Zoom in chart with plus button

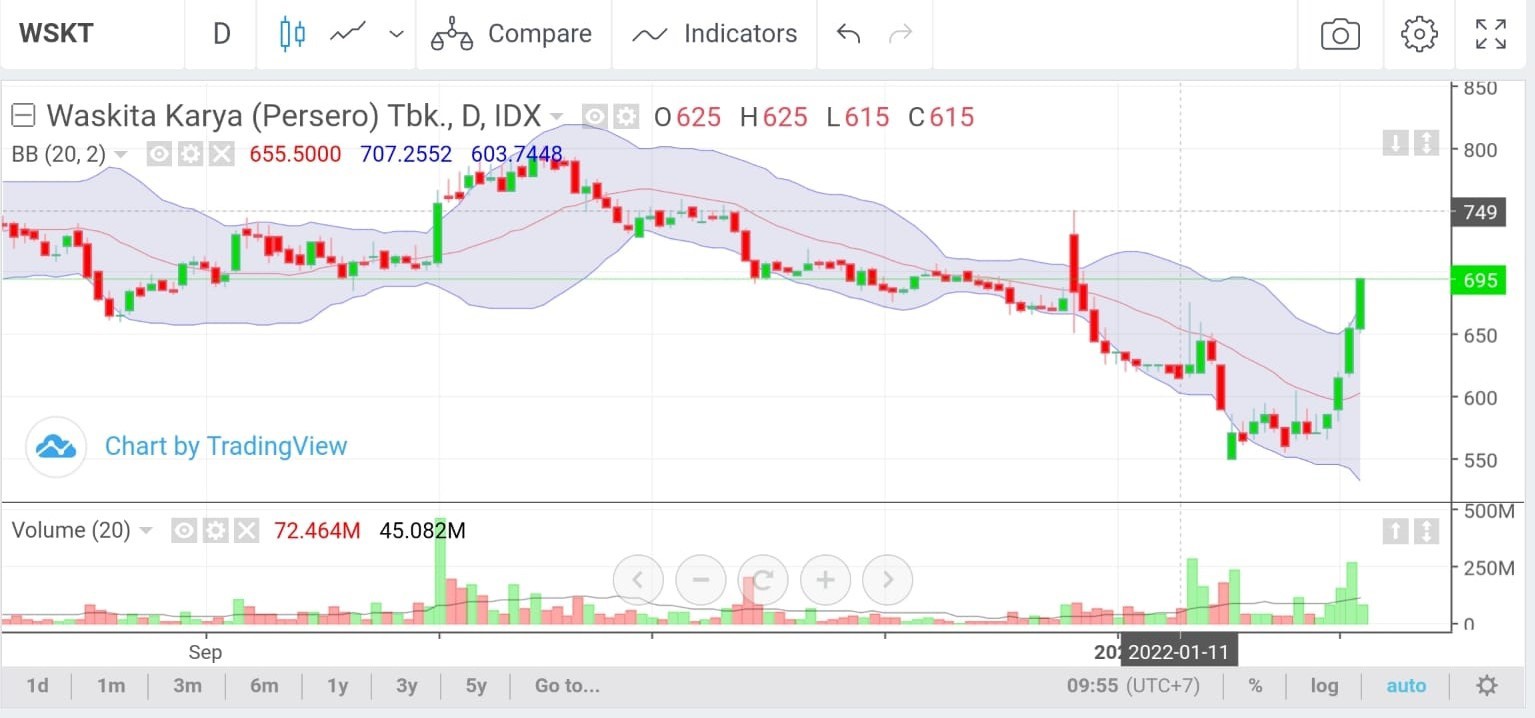point(826,579)
